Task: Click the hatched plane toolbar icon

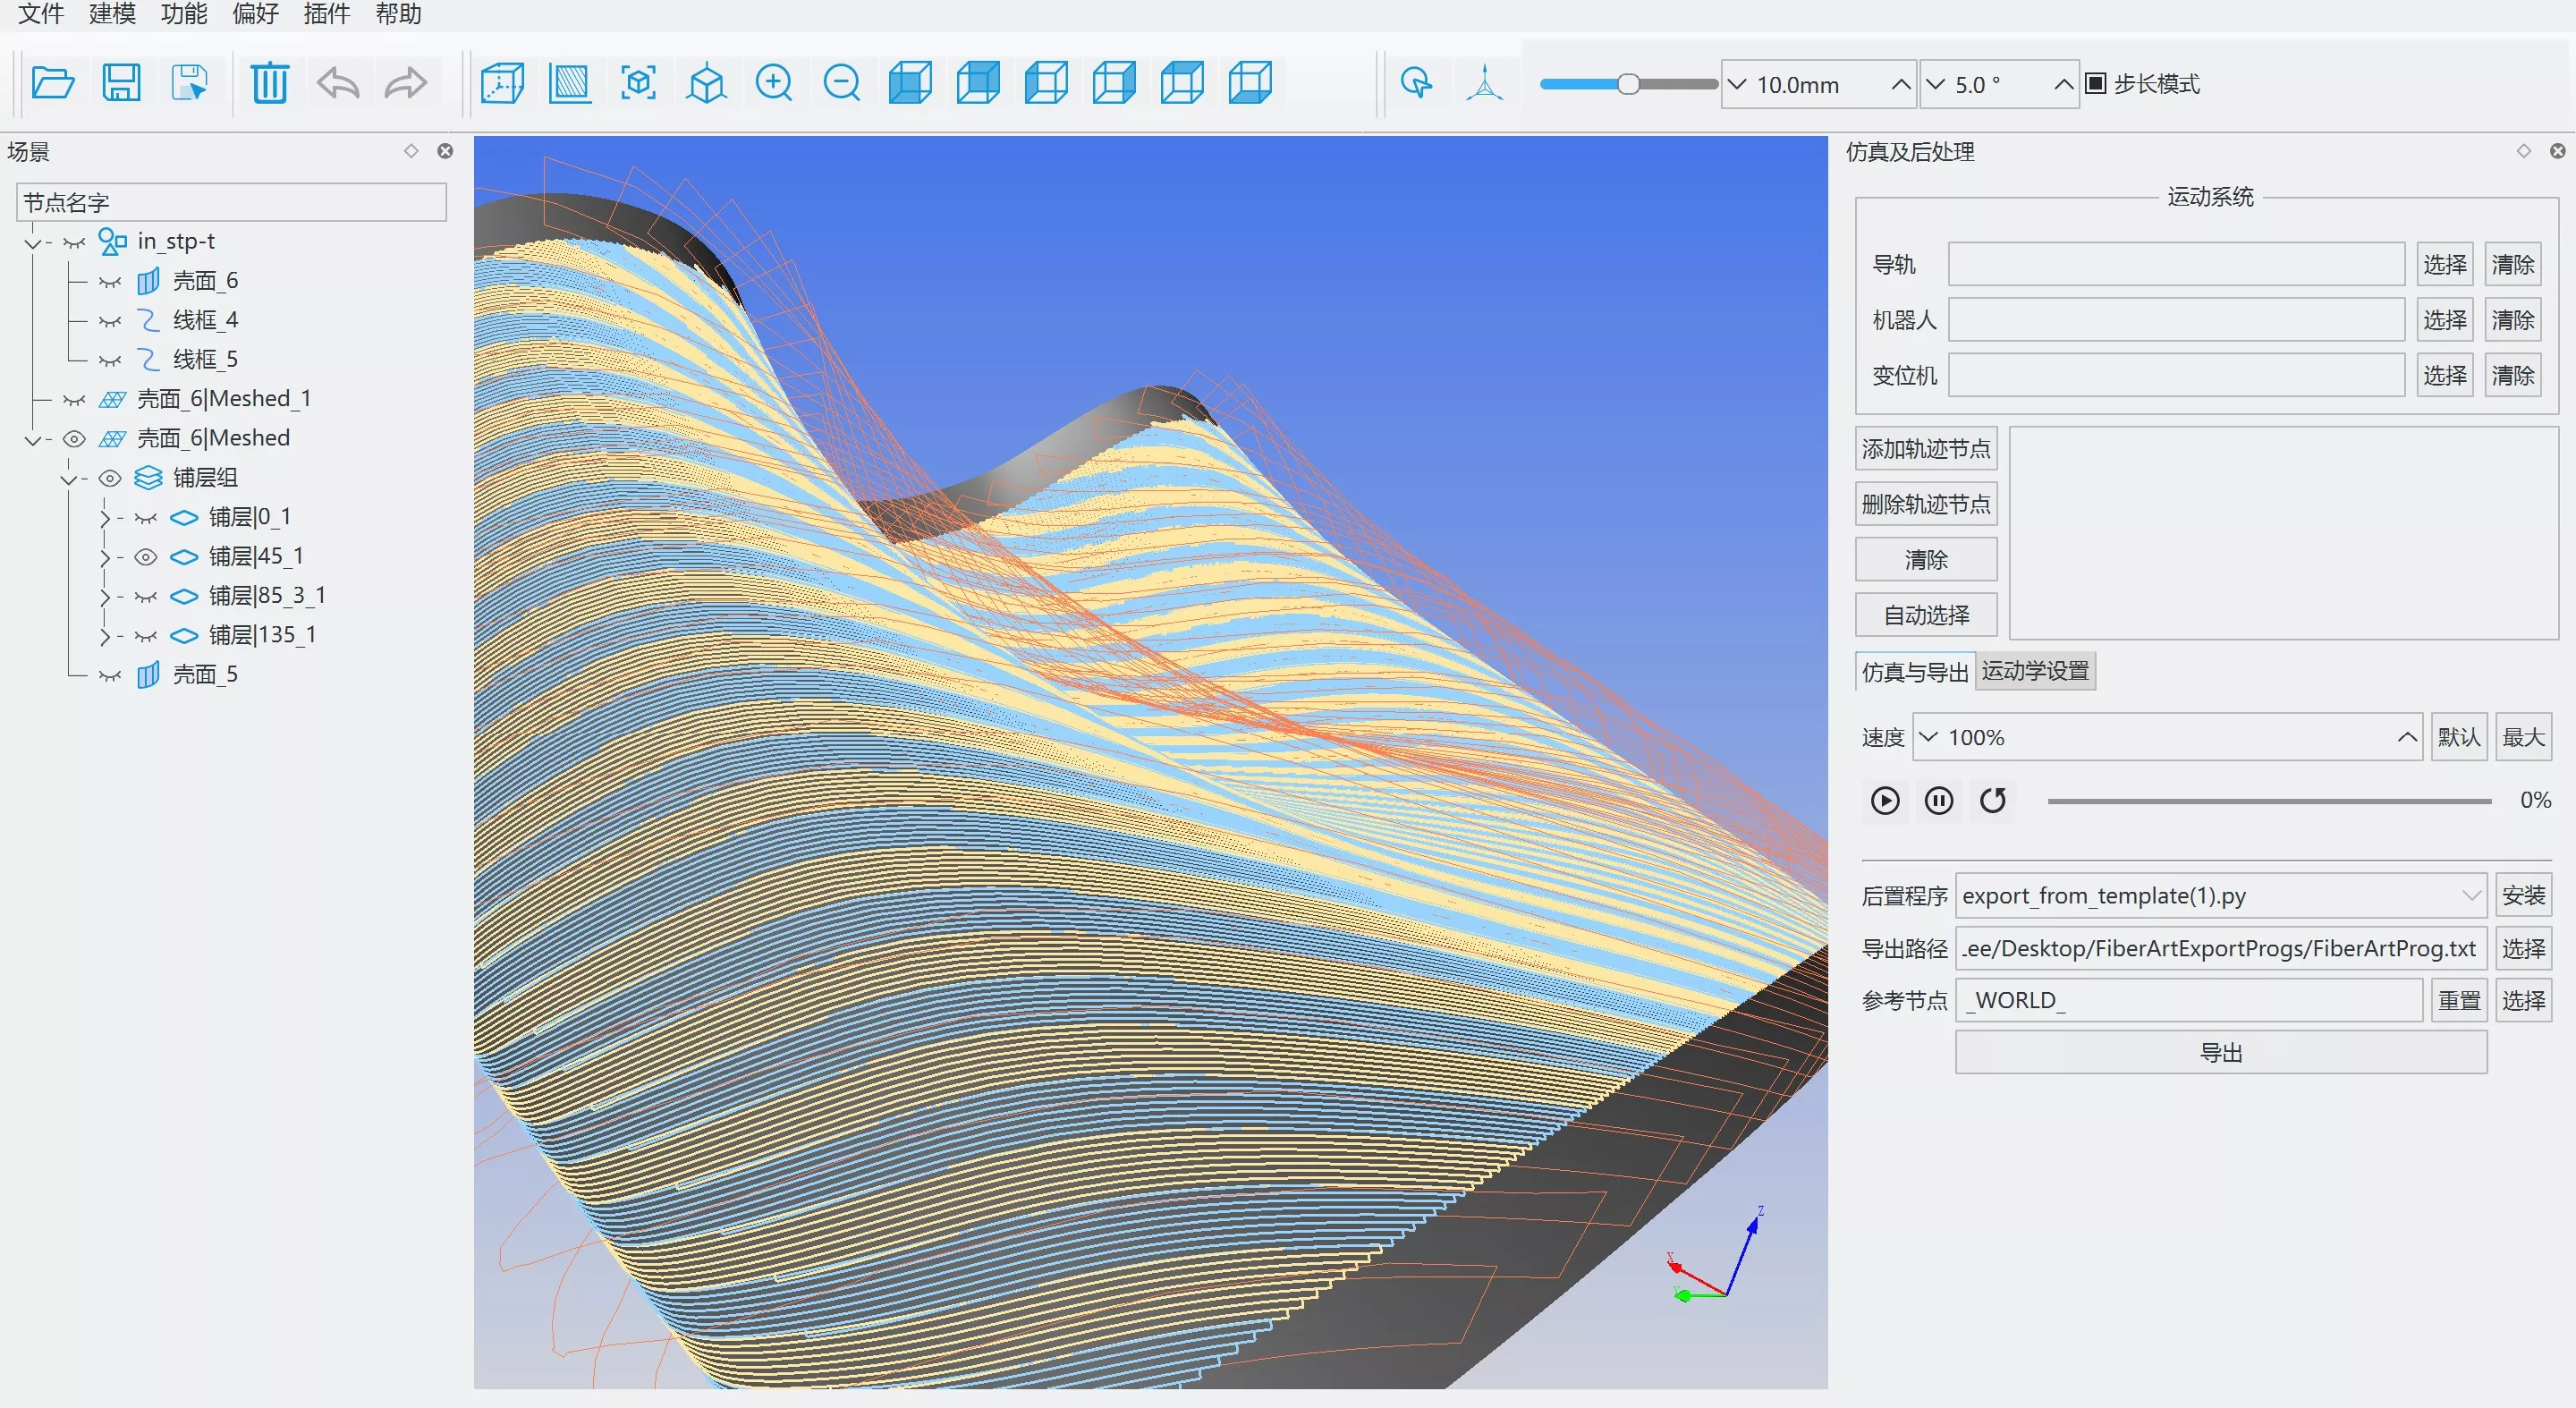Action: [570, 83]
